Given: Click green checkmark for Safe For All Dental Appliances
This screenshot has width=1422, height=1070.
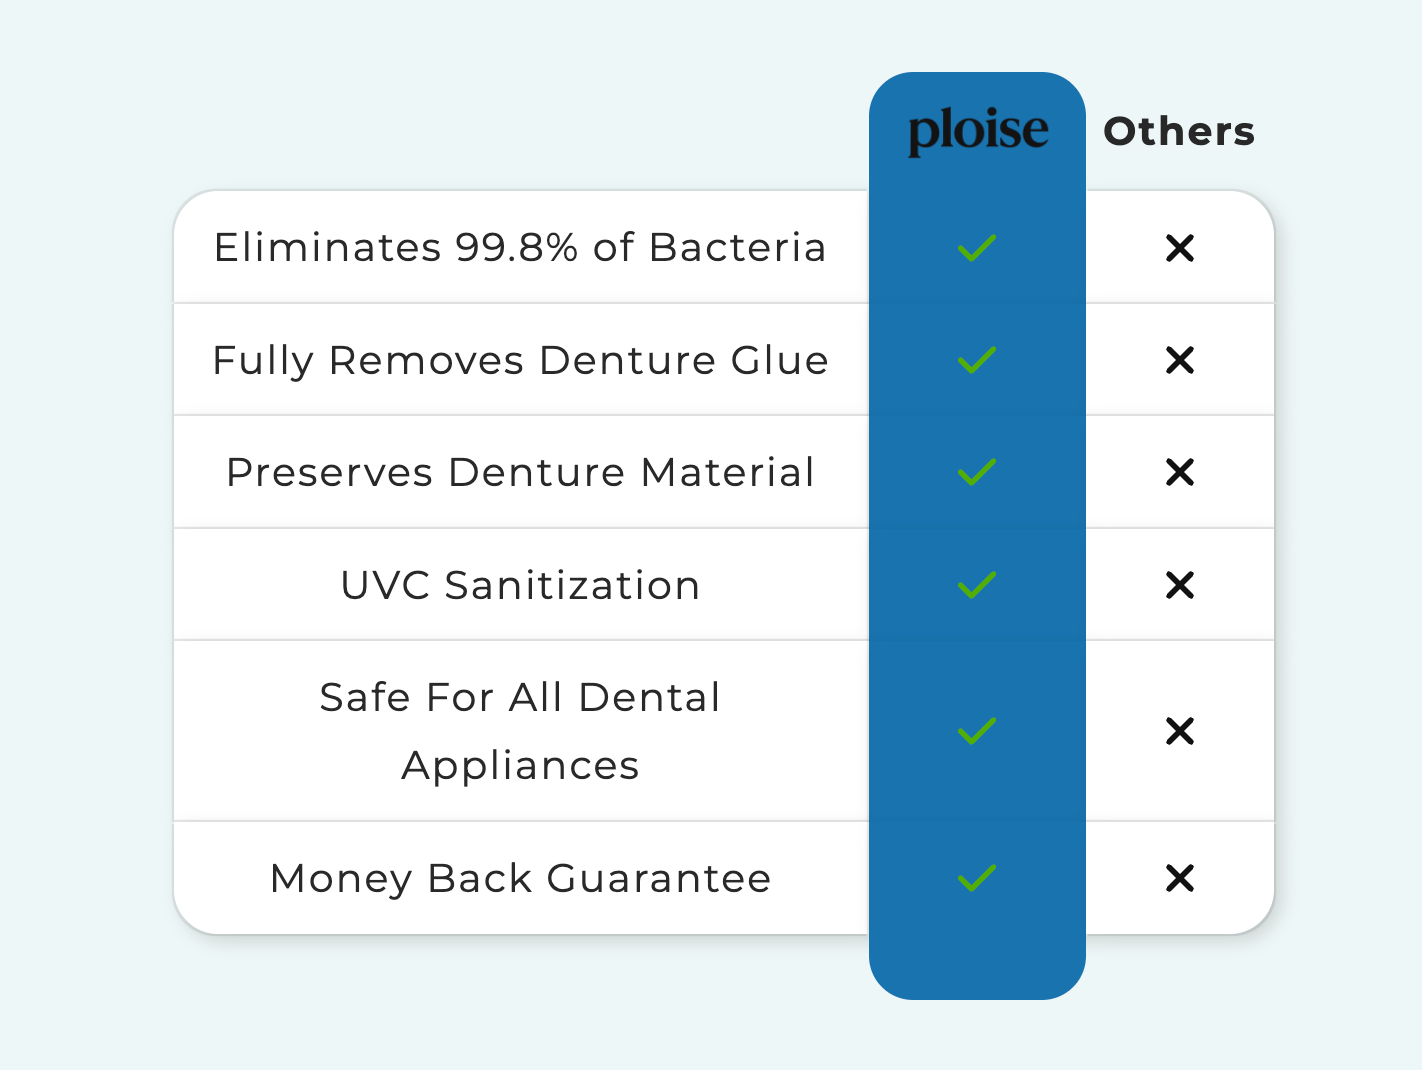Looking at the screenshot, I should coord(977,731).
